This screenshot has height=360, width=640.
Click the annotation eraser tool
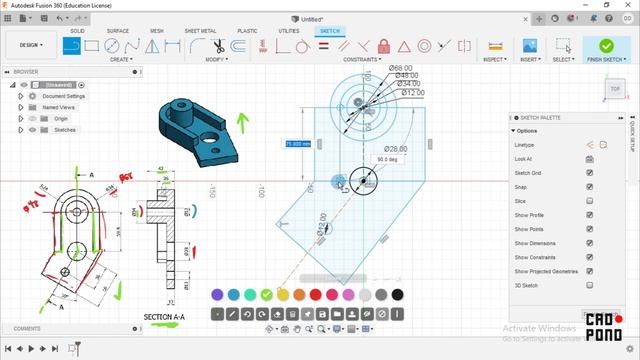click(277, 314)
